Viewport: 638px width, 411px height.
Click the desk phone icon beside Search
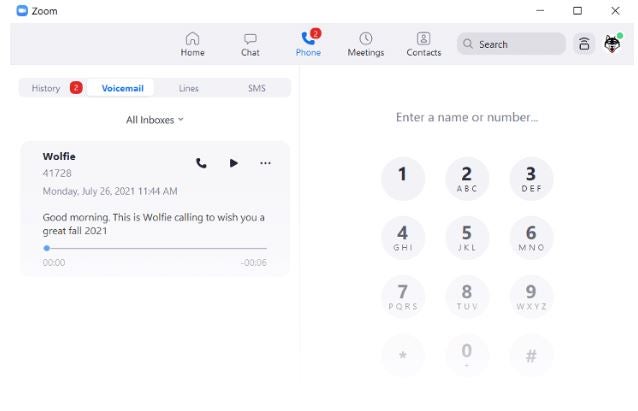pos(584,44)
